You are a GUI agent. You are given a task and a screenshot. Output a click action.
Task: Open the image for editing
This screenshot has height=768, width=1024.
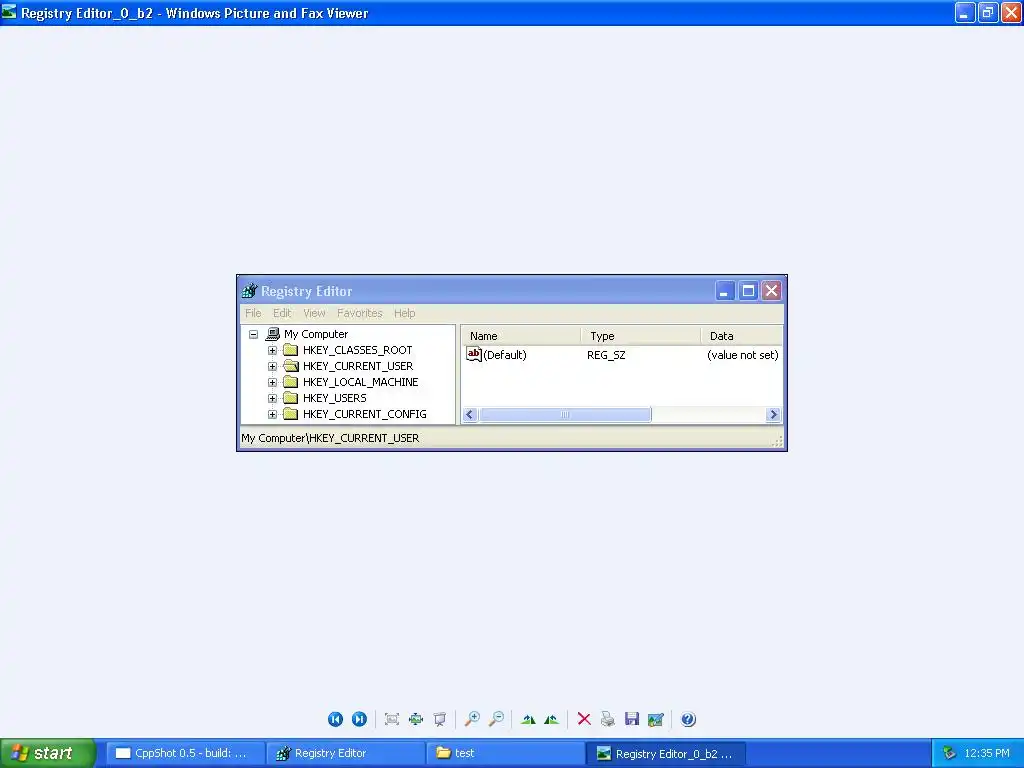(x=656, y=719)
